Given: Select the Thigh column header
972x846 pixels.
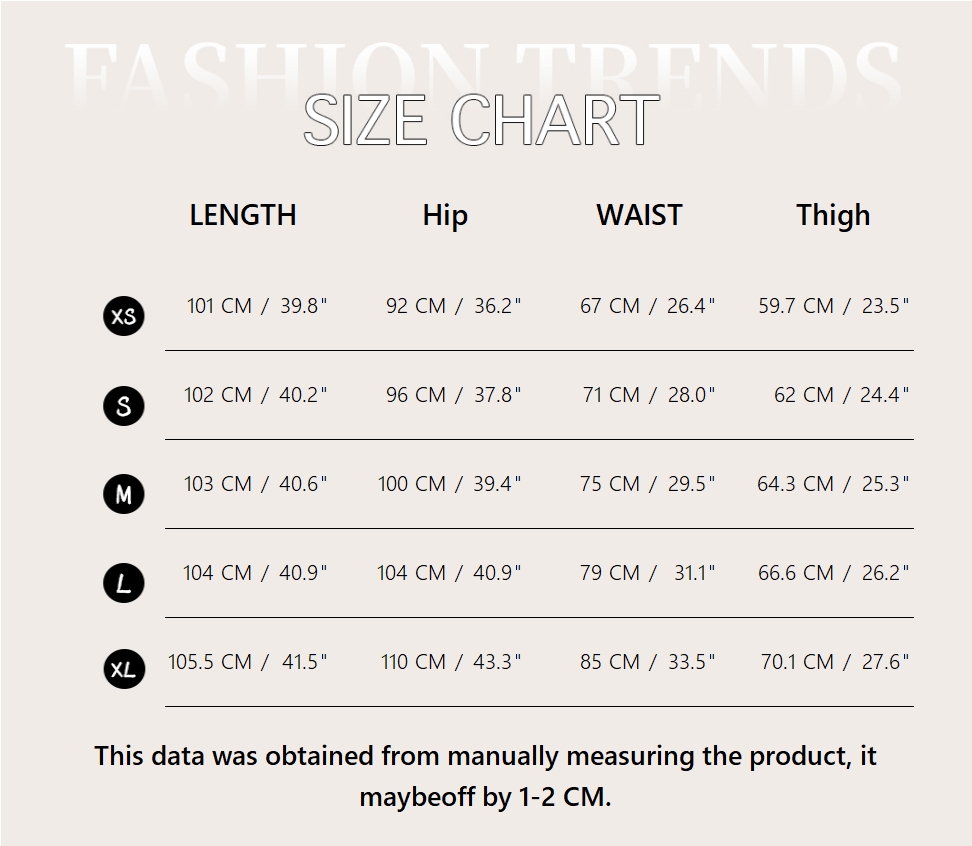Looking at the screenshot, I should 833,215.
